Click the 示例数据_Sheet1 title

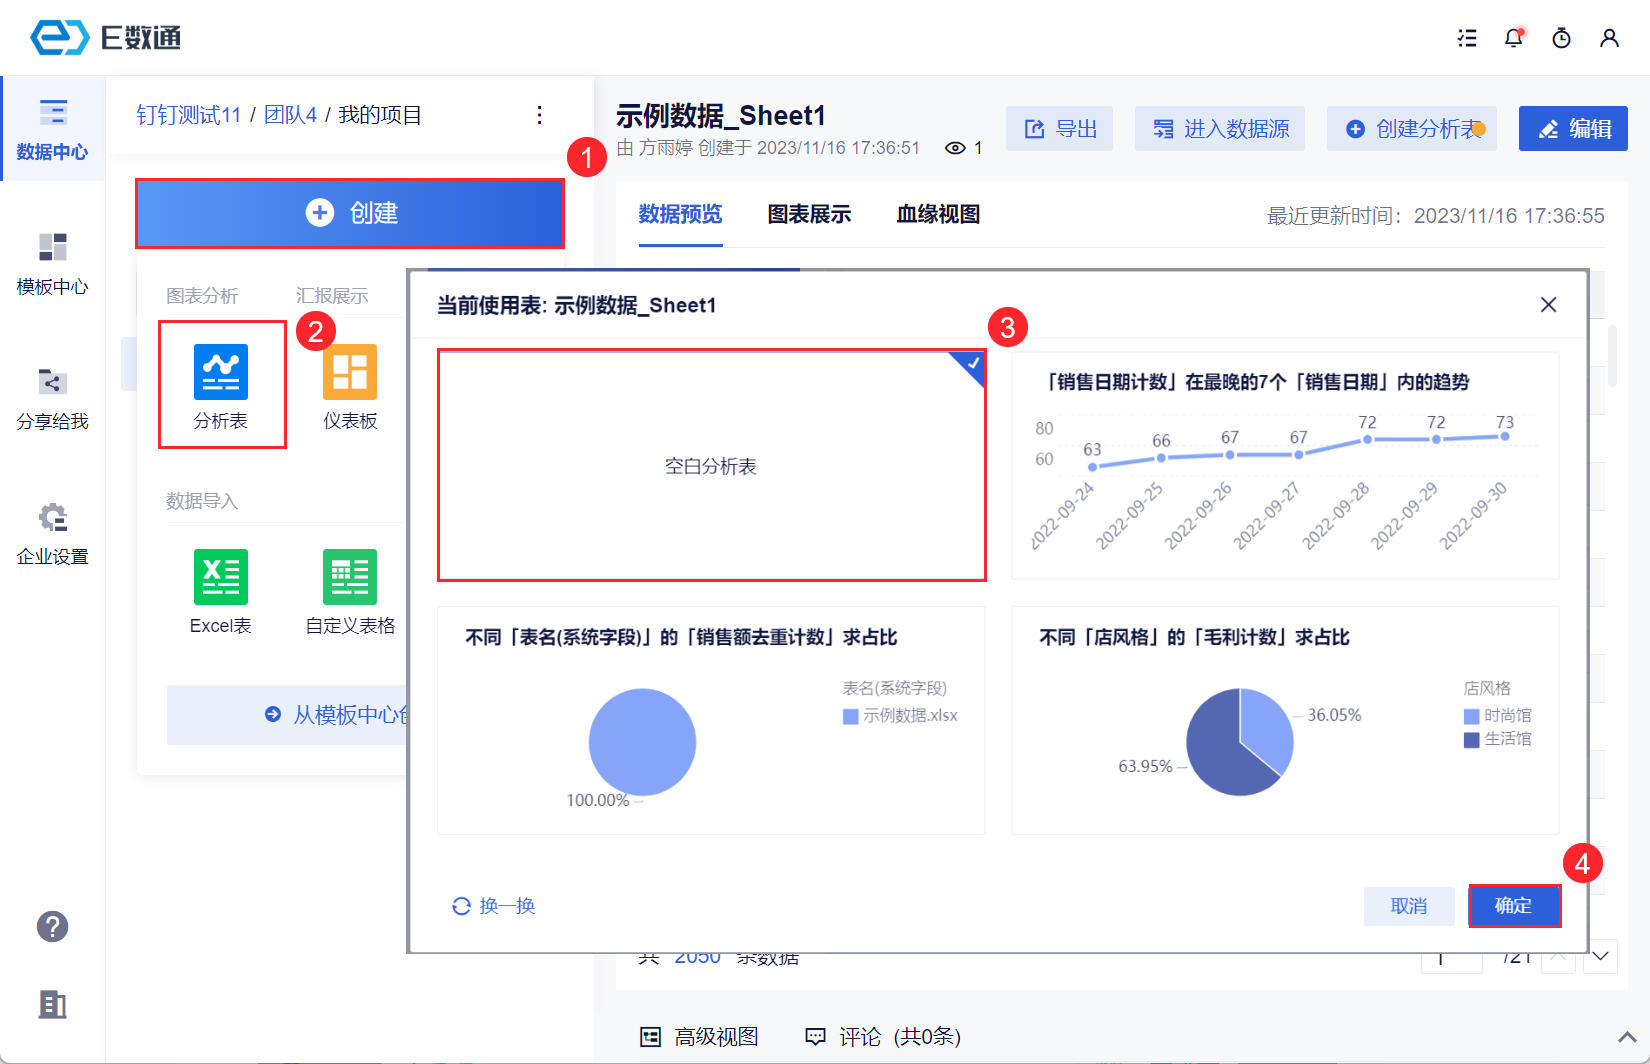tap(721, 116)
